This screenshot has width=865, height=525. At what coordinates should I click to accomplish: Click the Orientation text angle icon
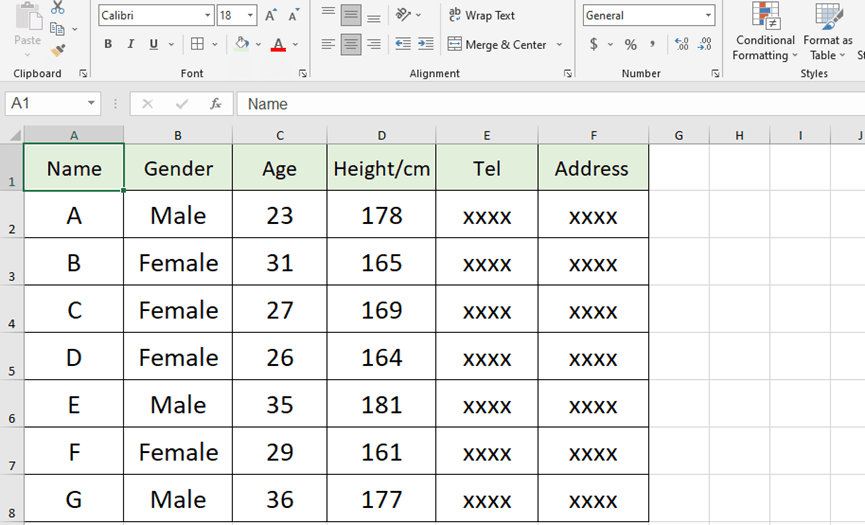pyautogui.click(x=403, y=15)
